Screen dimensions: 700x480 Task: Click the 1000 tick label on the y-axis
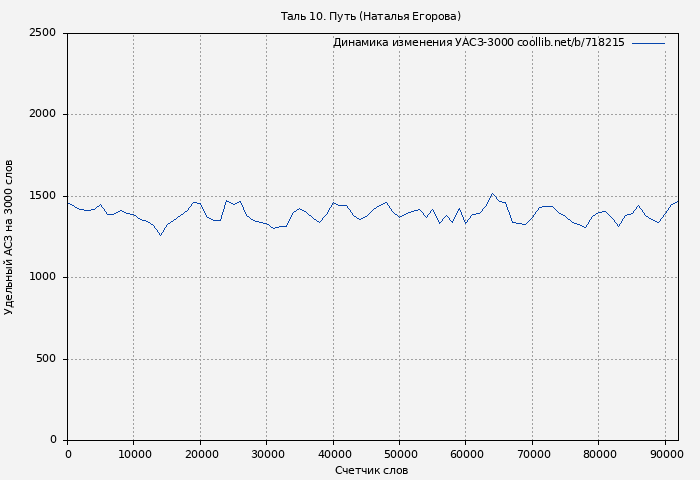coord(43,277)
